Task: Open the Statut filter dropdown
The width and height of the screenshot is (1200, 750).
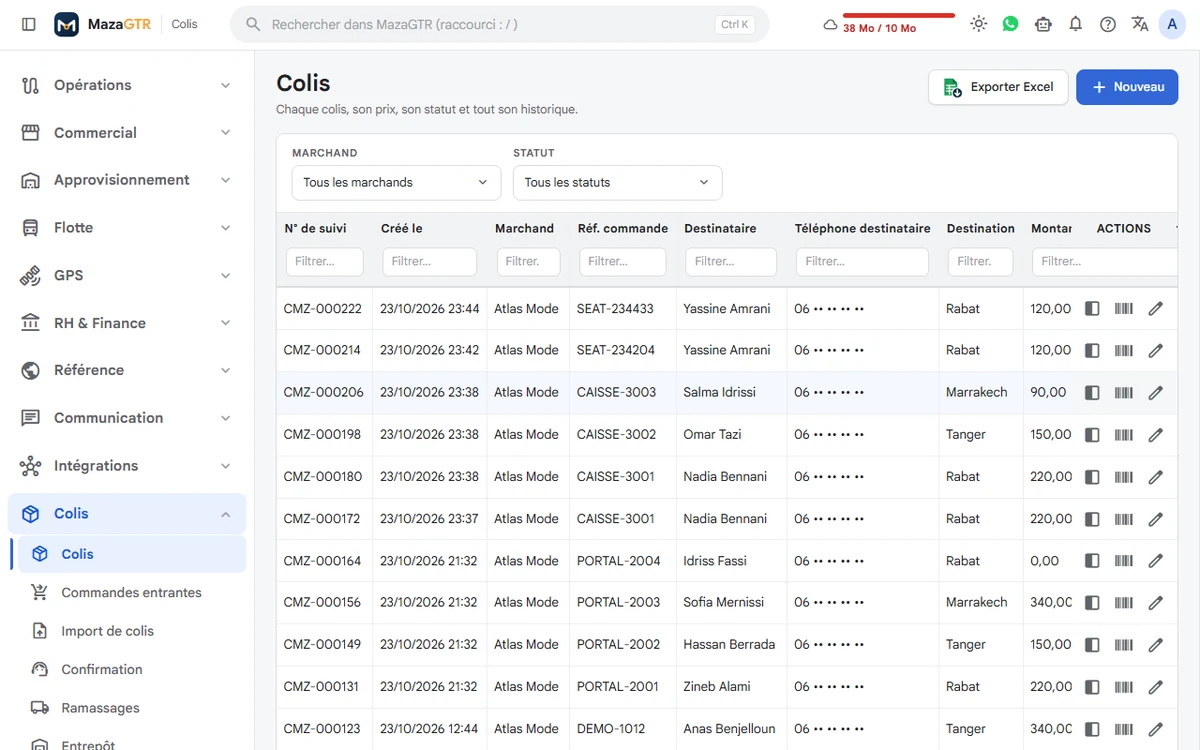Action: (x=617, y=182)
